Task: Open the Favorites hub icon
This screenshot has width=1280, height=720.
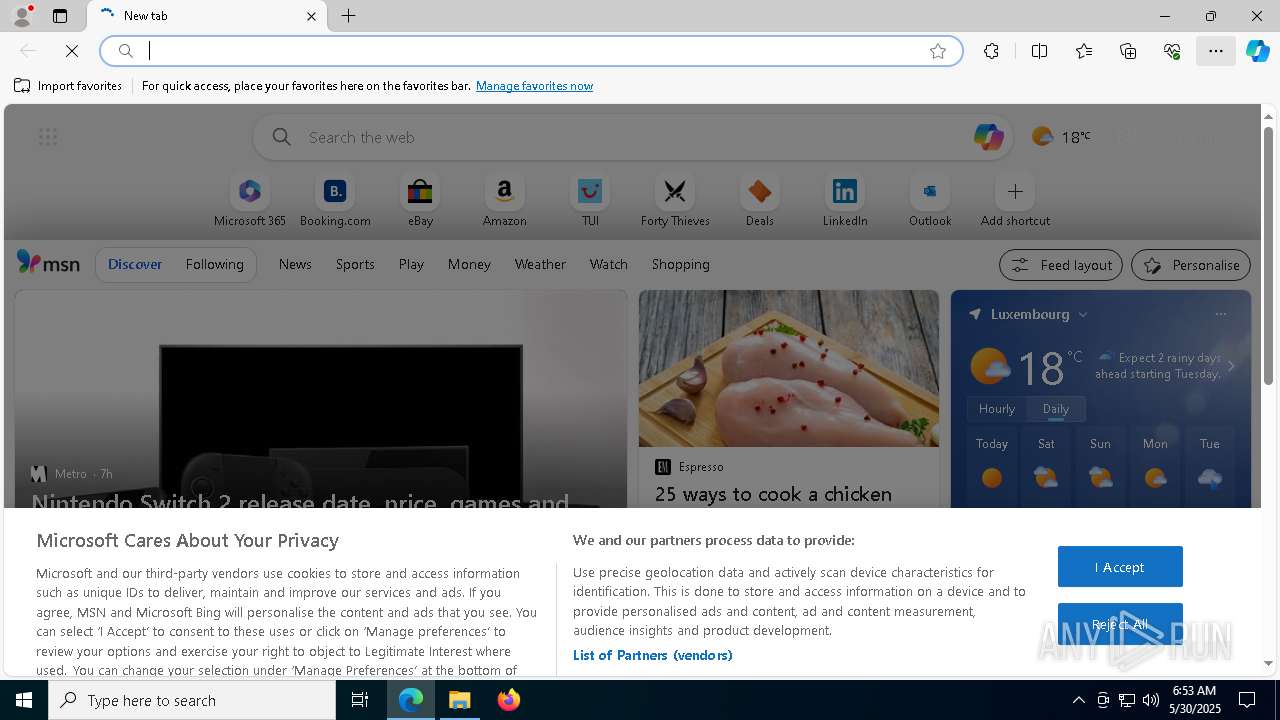Action: click(1084, 51)
